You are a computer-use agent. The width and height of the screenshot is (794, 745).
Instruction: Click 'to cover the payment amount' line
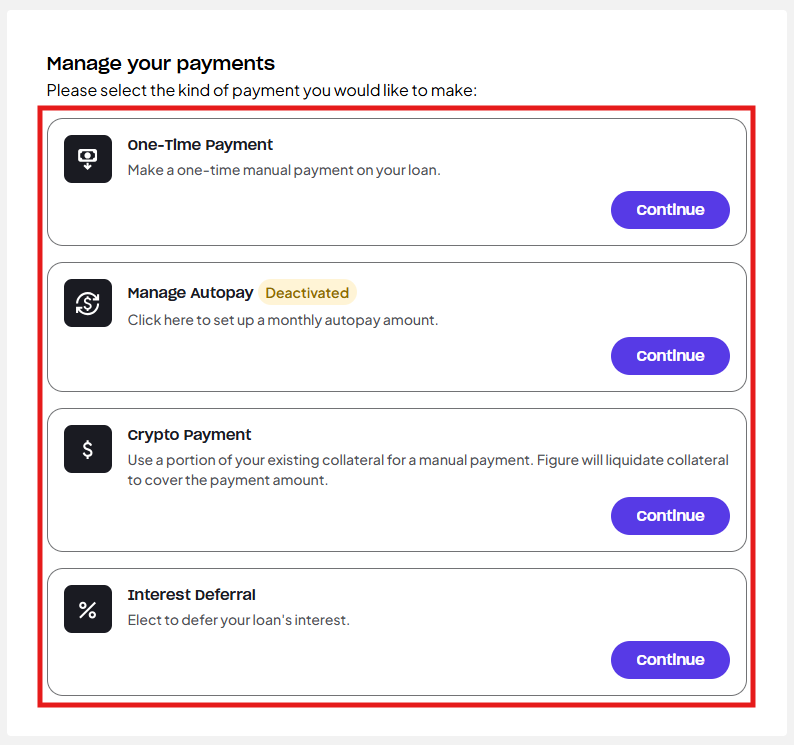(x=227, y=480)
